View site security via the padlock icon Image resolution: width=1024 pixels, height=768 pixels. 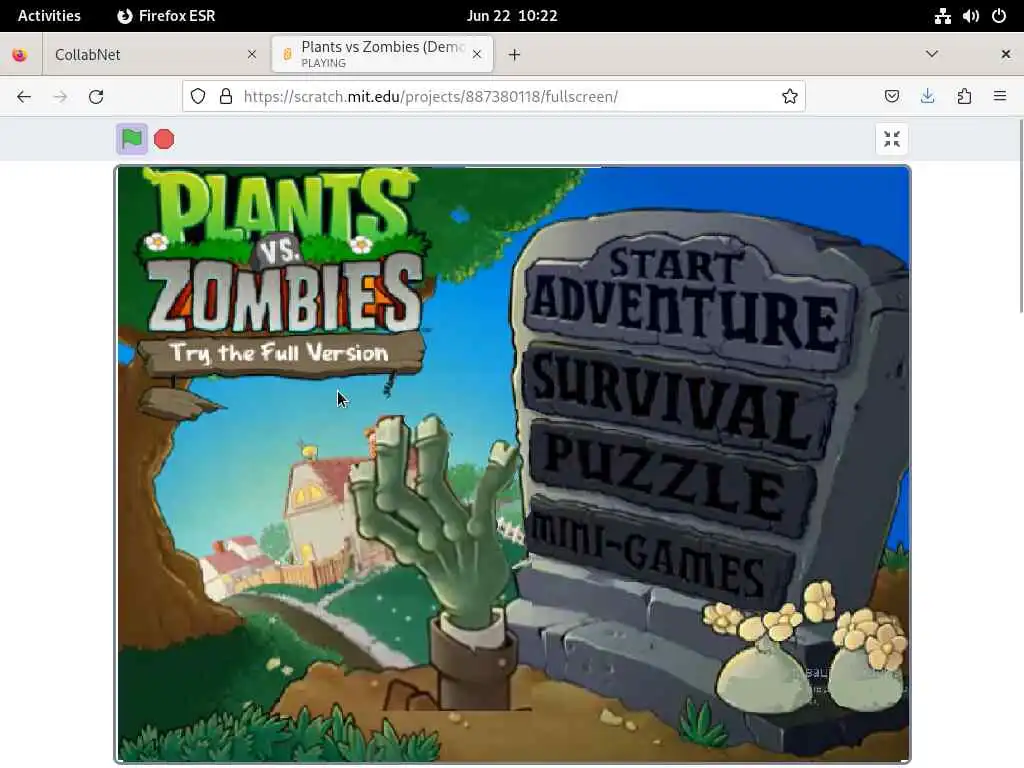coord(226,97)
